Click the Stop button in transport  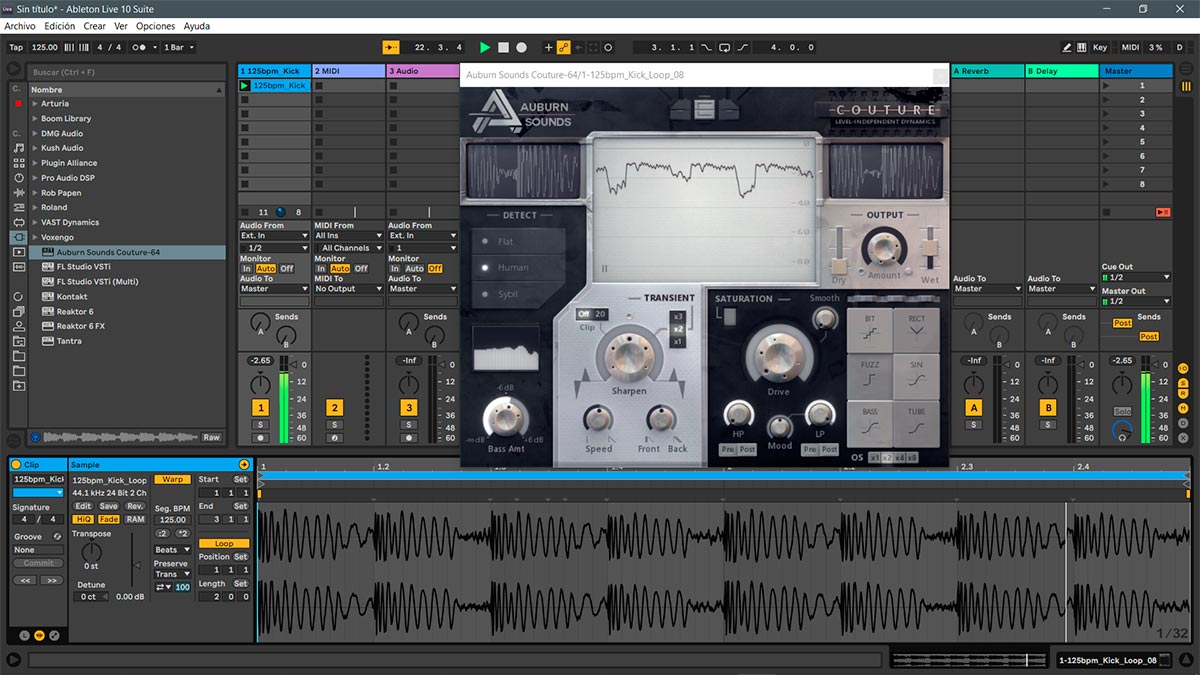pyautogui.click(x=503, y=47)
